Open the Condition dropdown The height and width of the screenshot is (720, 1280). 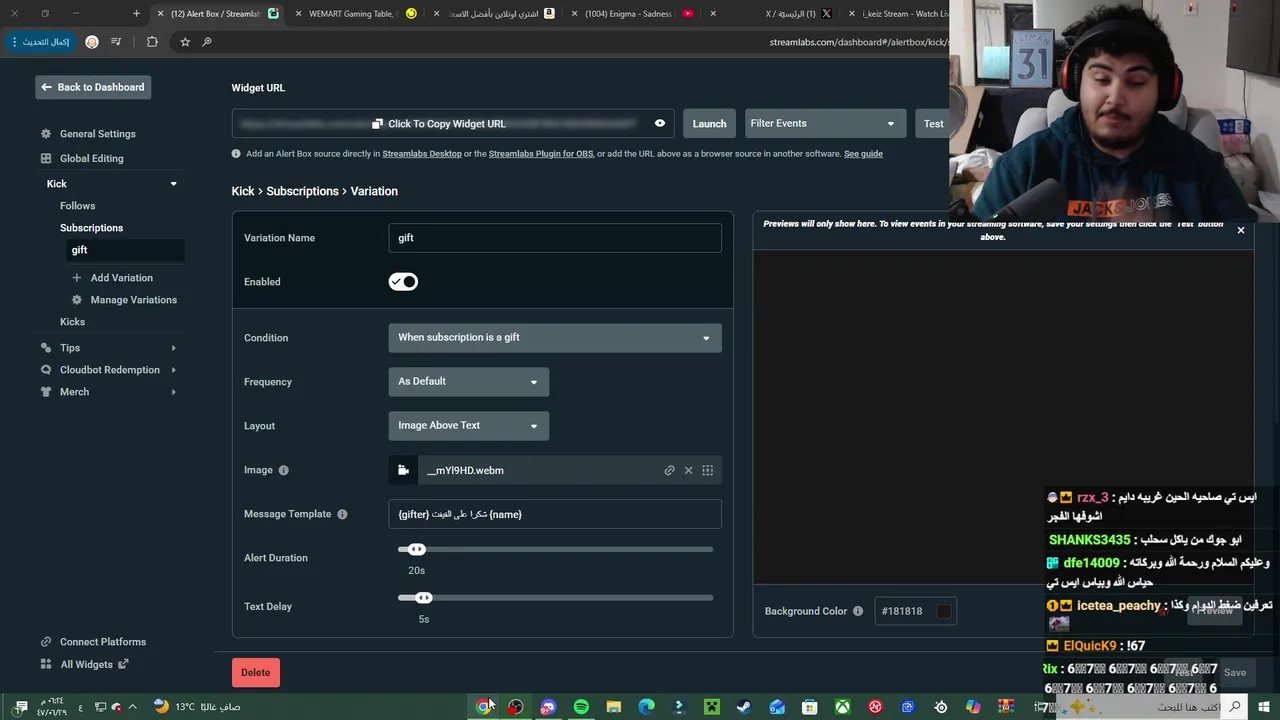click(x=555, y=338)
